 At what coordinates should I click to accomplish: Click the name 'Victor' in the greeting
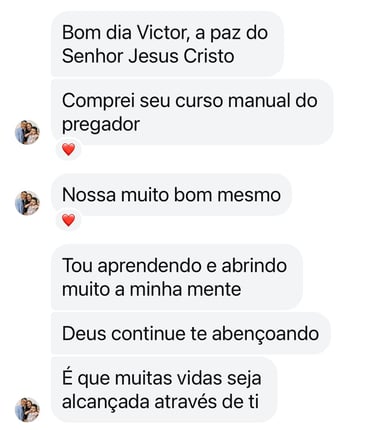[x=164, y=33]
